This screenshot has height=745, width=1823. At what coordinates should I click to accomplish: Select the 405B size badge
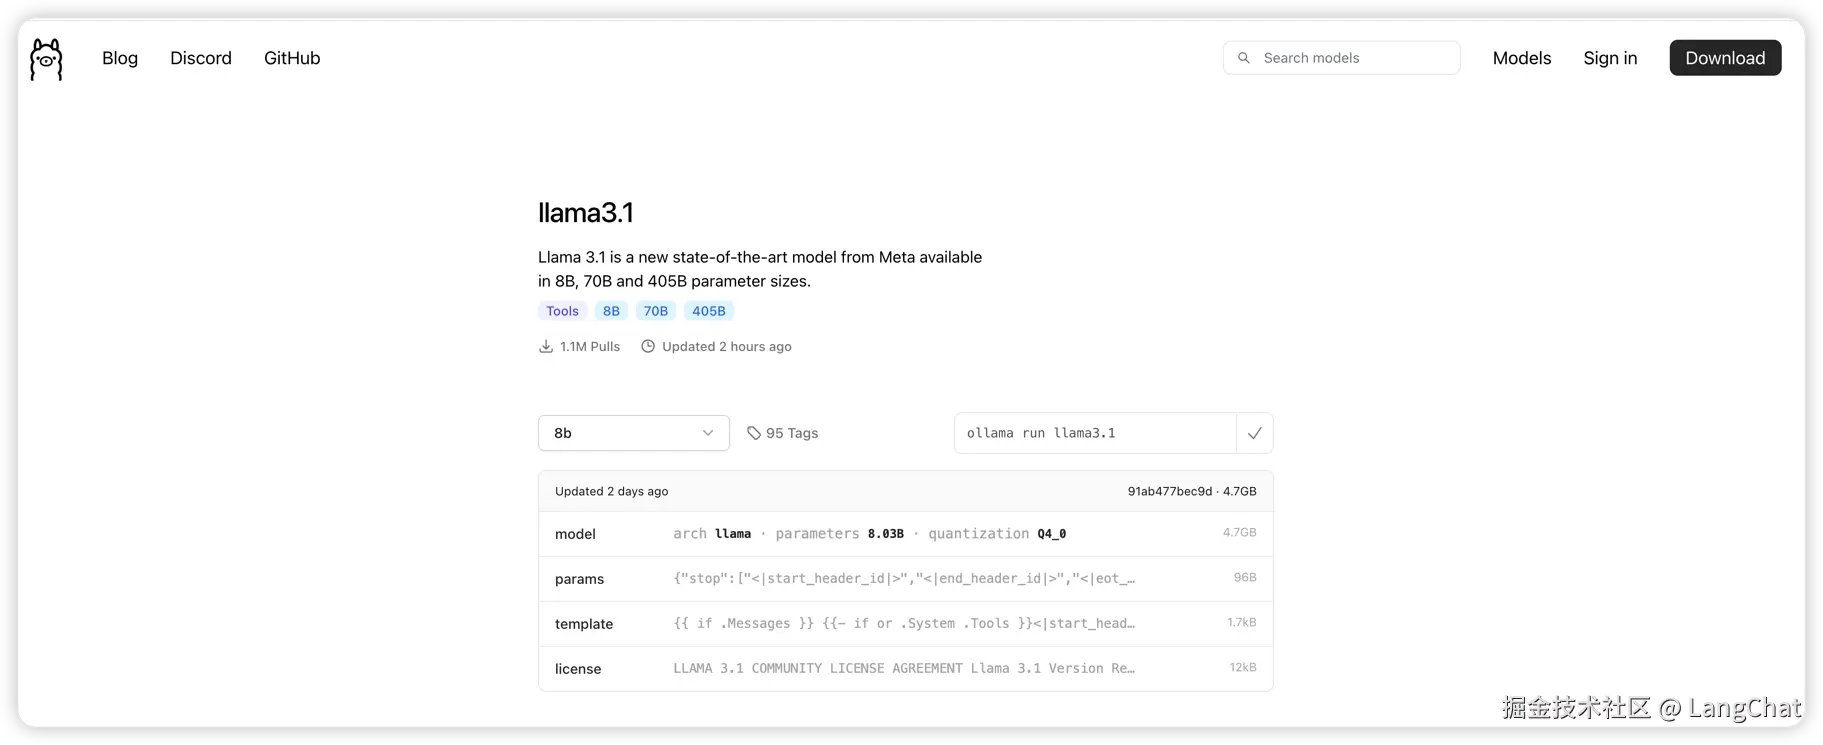click(x=708, y=311)
